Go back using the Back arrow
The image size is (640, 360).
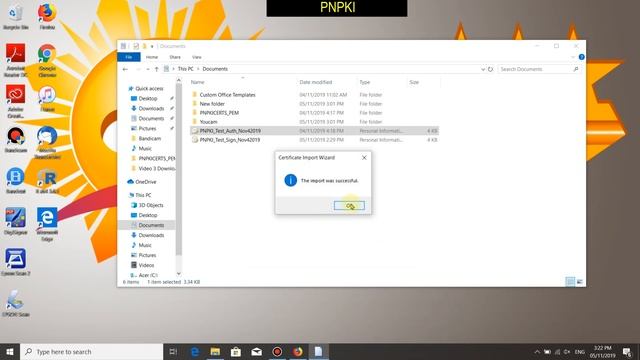click(125, 69)
